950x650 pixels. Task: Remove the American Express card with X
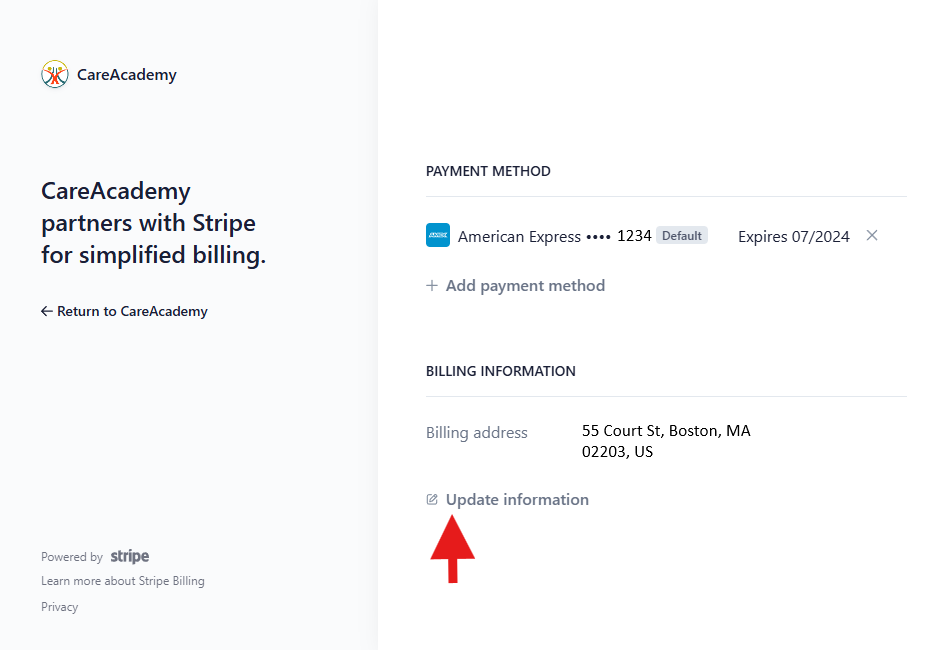pos(872,236)
